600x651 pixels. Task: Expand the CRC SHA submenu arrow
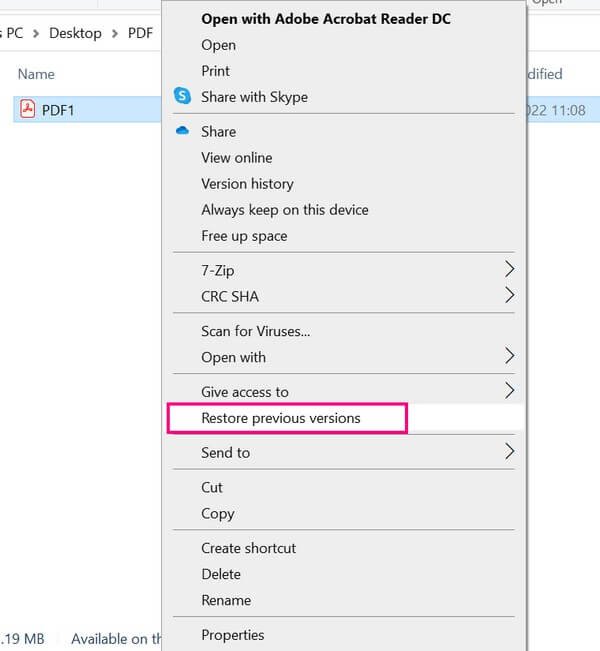pyautogui.click(x=509, y=295)
